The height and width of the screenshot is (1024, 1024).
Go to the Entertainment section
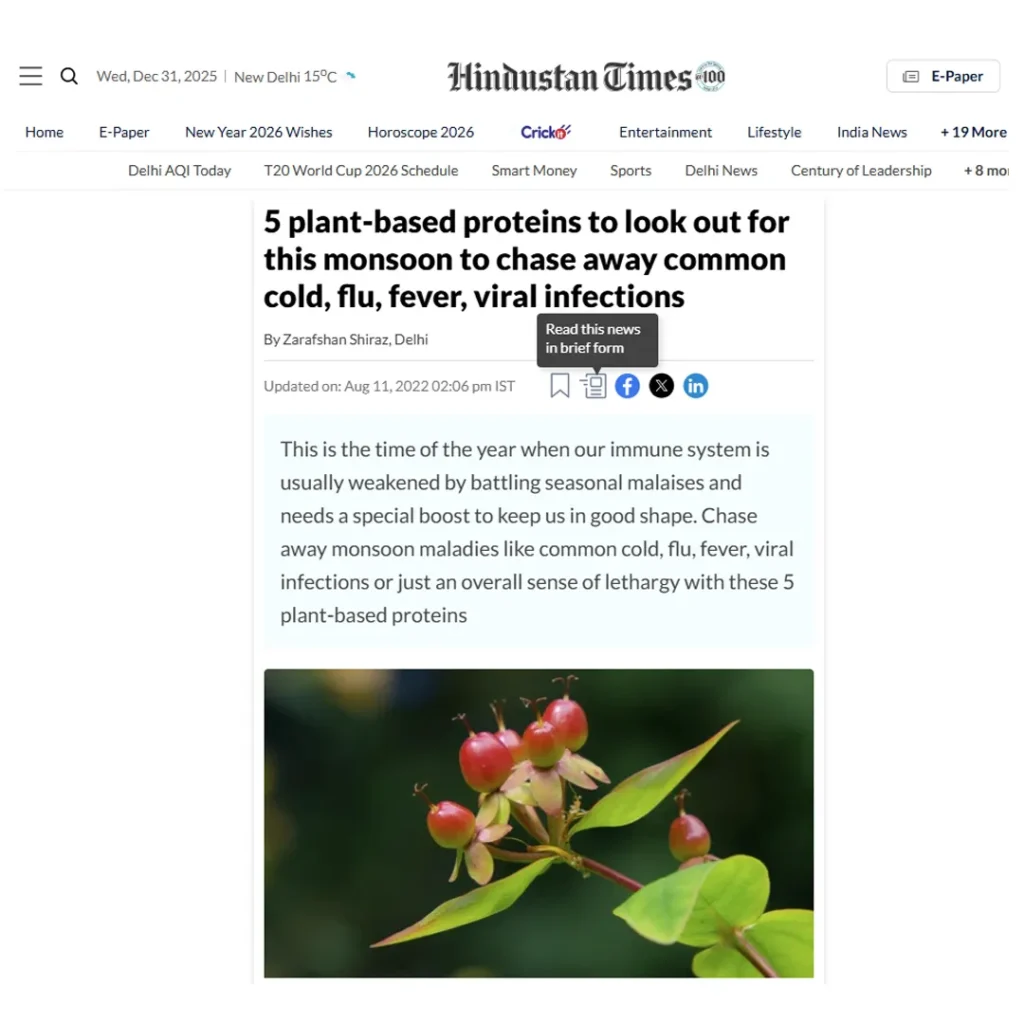[x=665, y=132]
